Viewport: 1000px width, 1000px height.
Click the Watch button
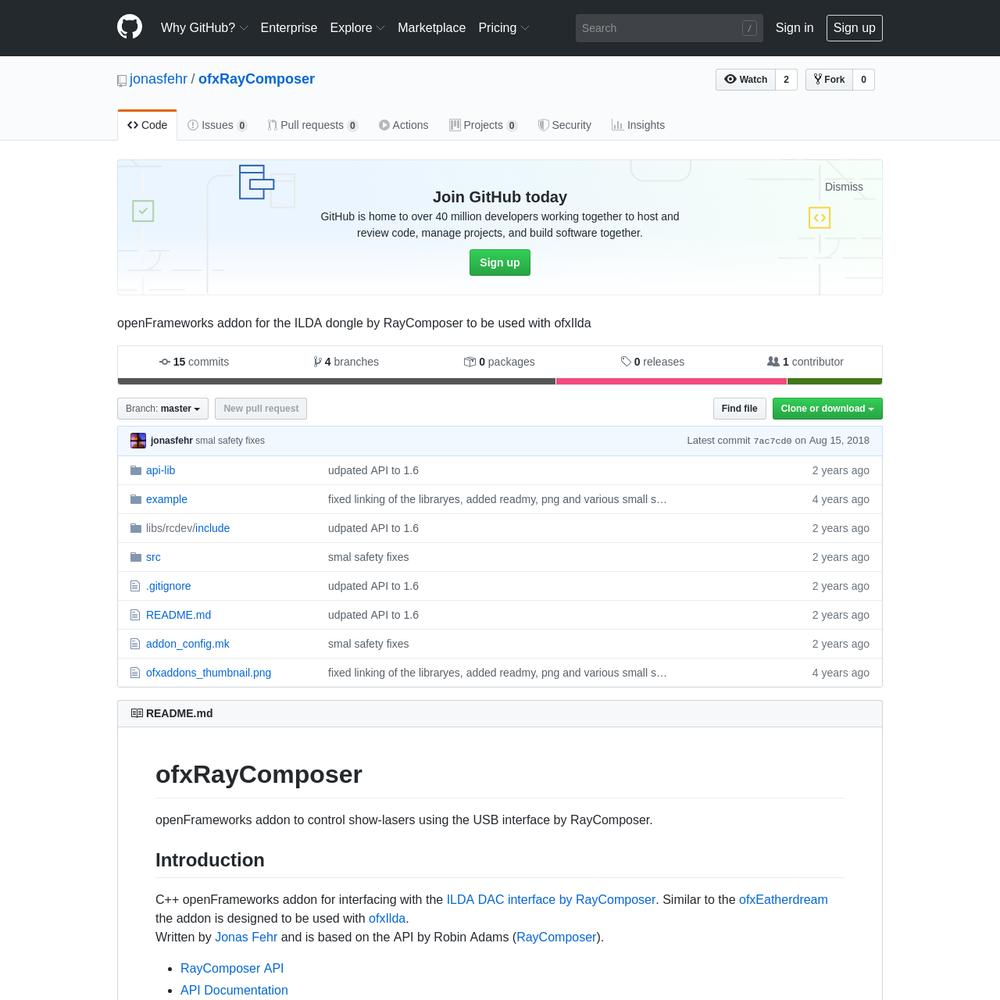[x=746, y=80]
